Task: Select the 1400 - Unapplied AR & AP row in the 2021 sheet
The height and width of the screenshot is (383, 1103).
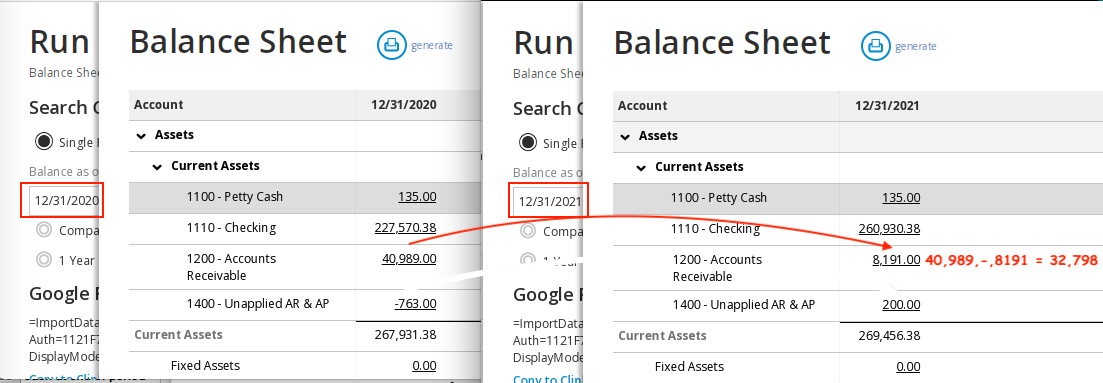Action: point(857,305)
